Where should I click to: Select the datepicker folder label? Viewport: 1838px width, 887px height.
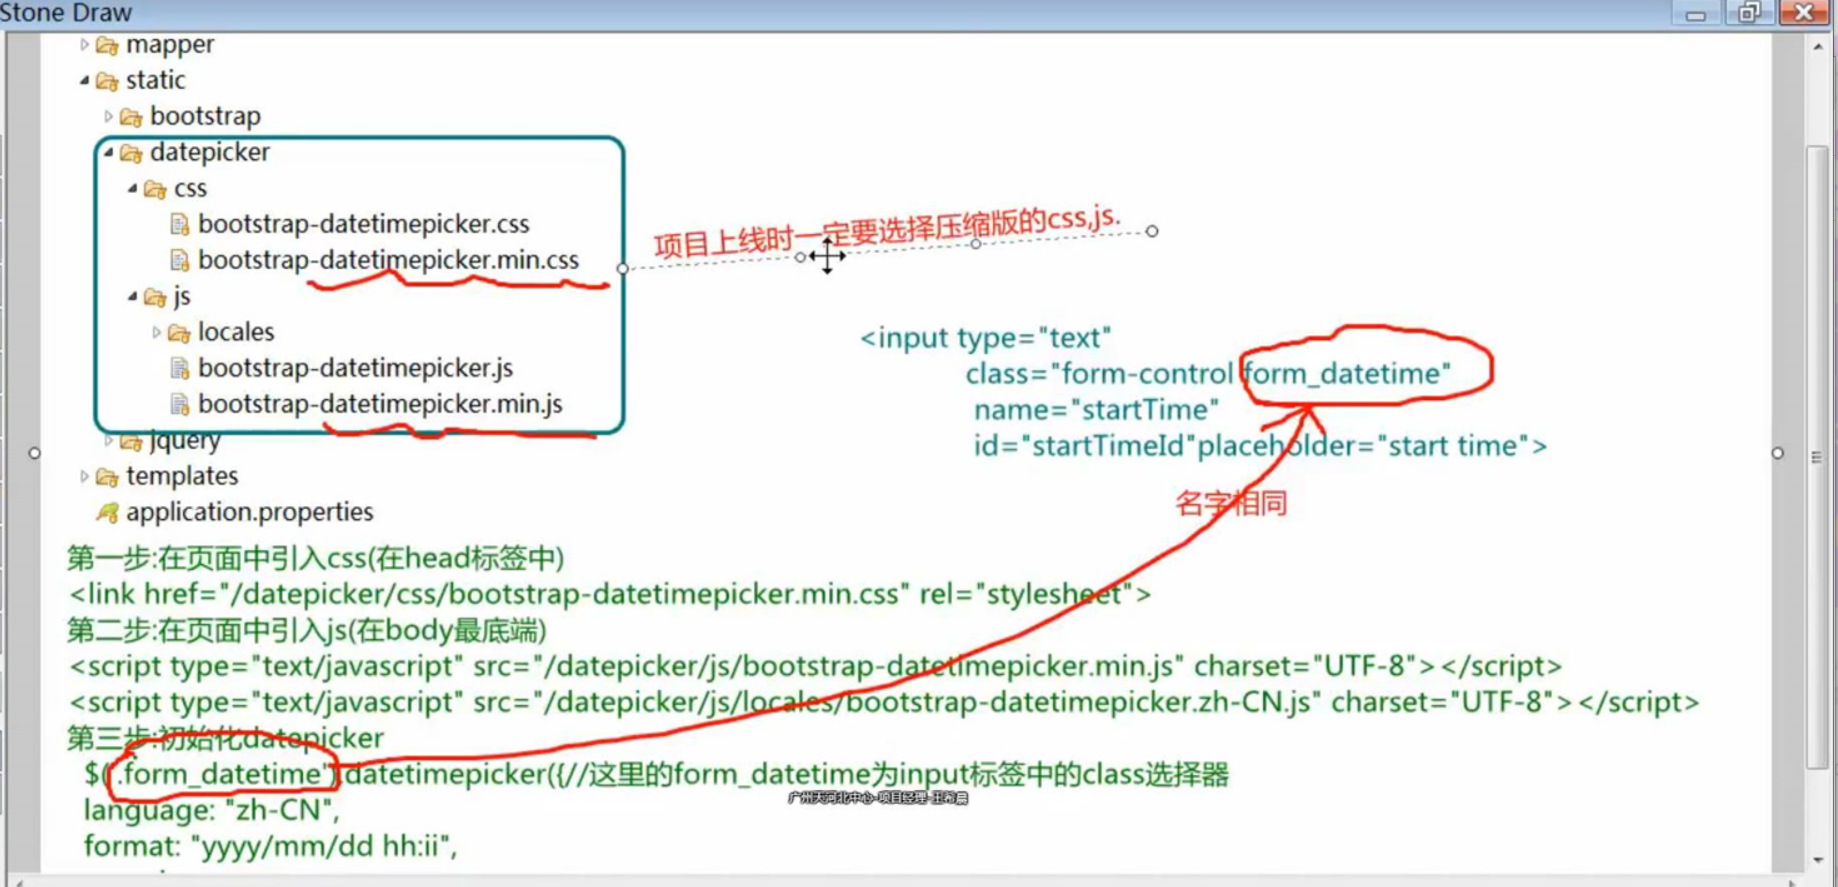210,152
